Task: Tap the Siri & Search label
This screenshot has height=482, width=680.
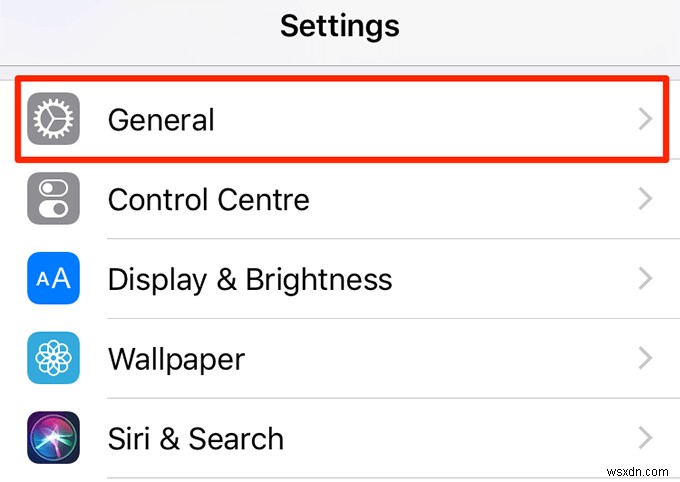Action: [x=195, y=438]
